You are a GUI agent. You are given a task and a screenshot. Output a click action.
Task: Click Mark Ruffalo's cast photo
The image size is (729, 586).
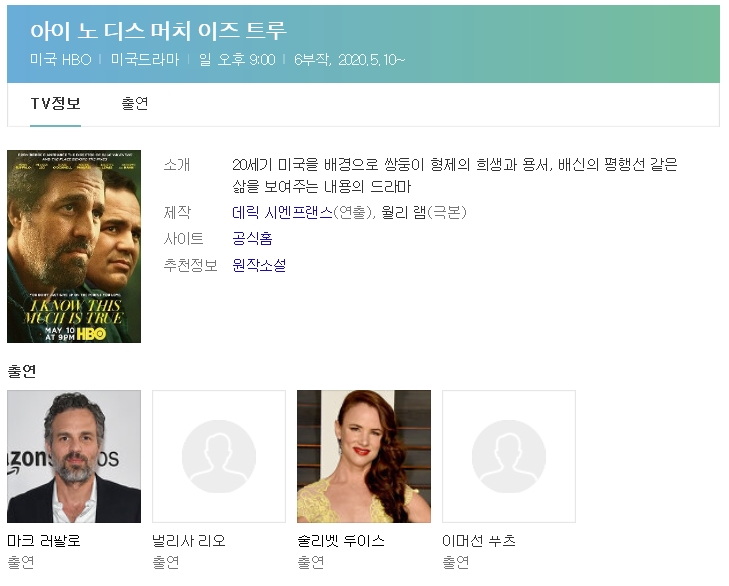[x=74, y=456]
